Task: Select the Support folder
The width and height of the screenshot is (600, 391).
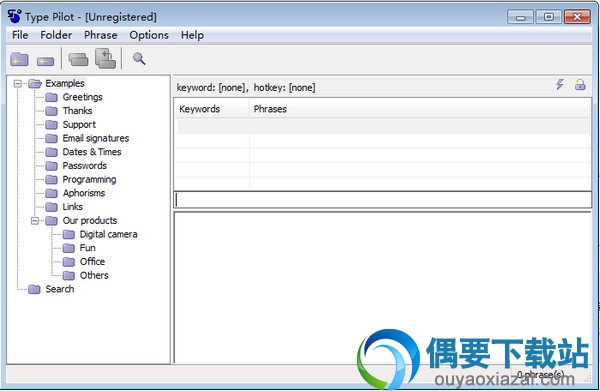Action: (79, 125)
